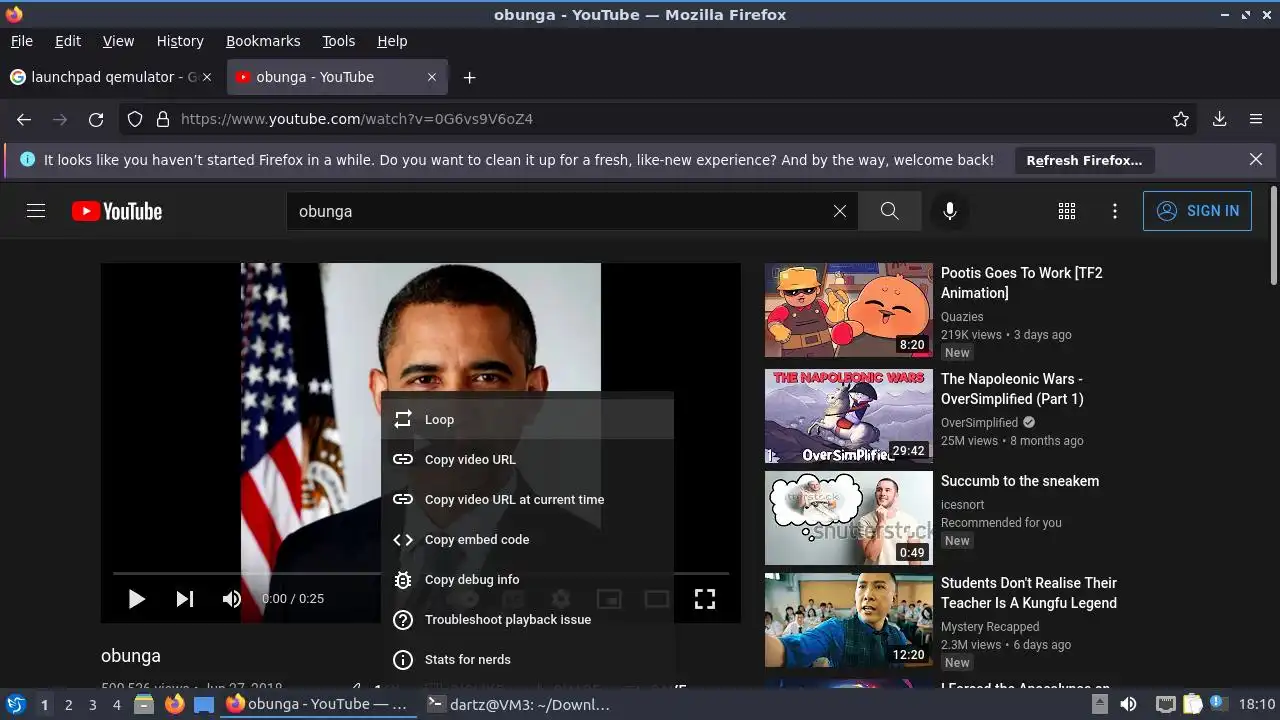This screenshot has height=720, width=1280.
Task: Visit the OverSimplified channel link
Action: tap(979, 423)
